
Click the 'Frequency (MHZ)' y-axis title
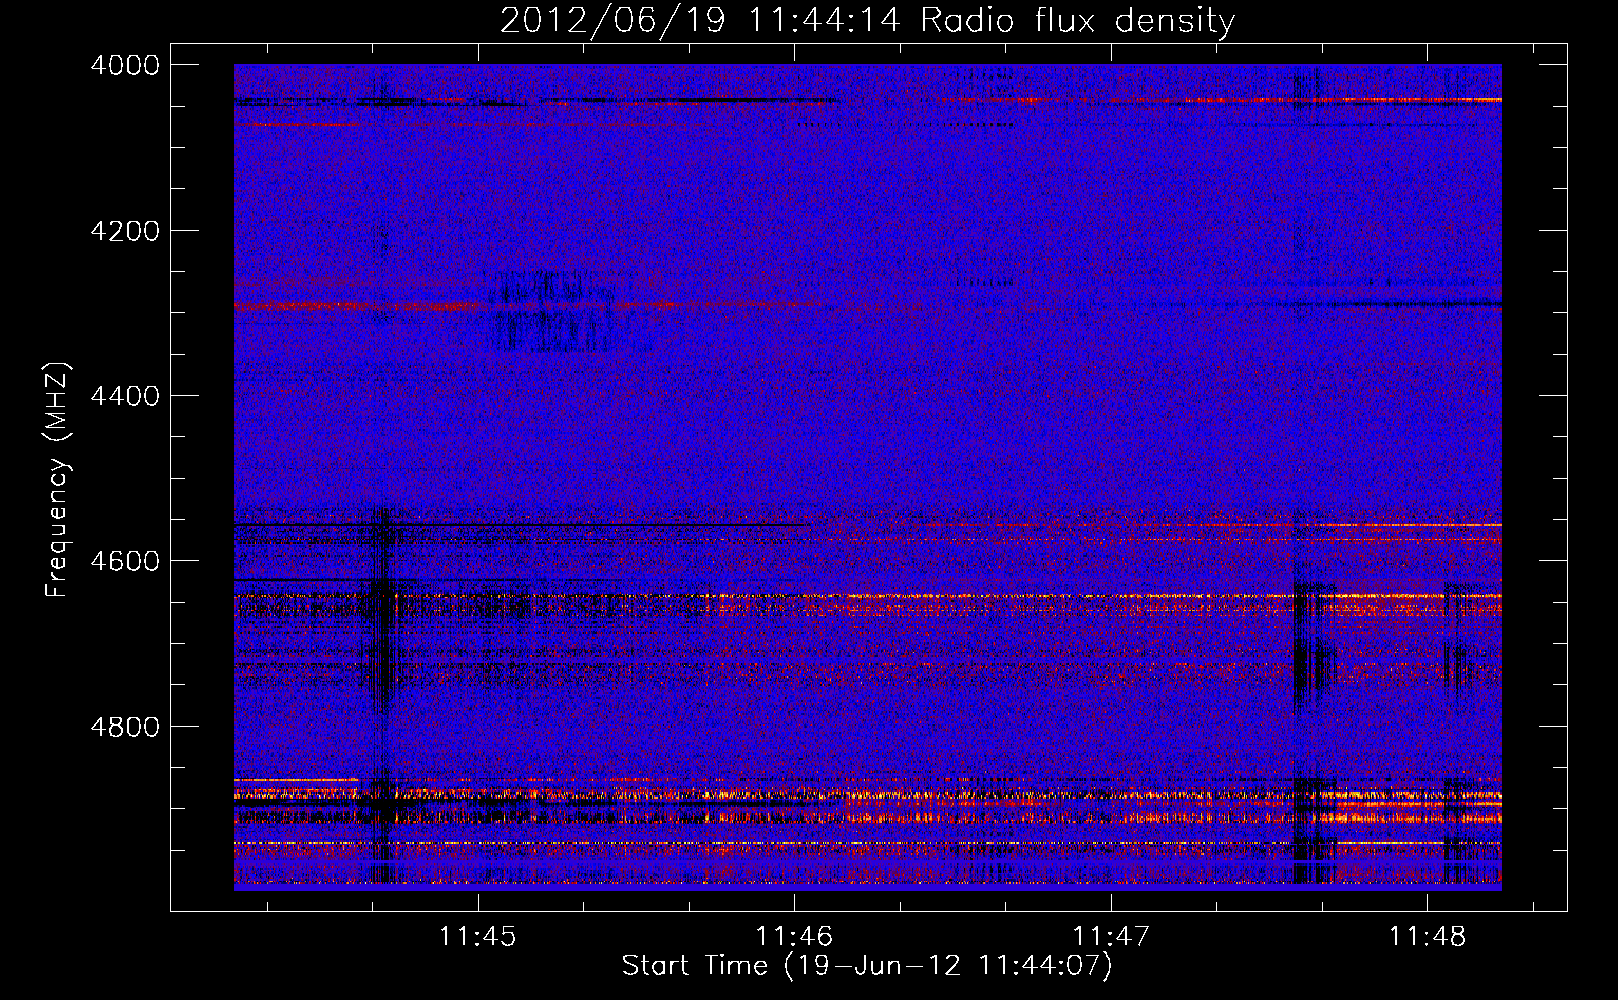click(x=58, y=480)
